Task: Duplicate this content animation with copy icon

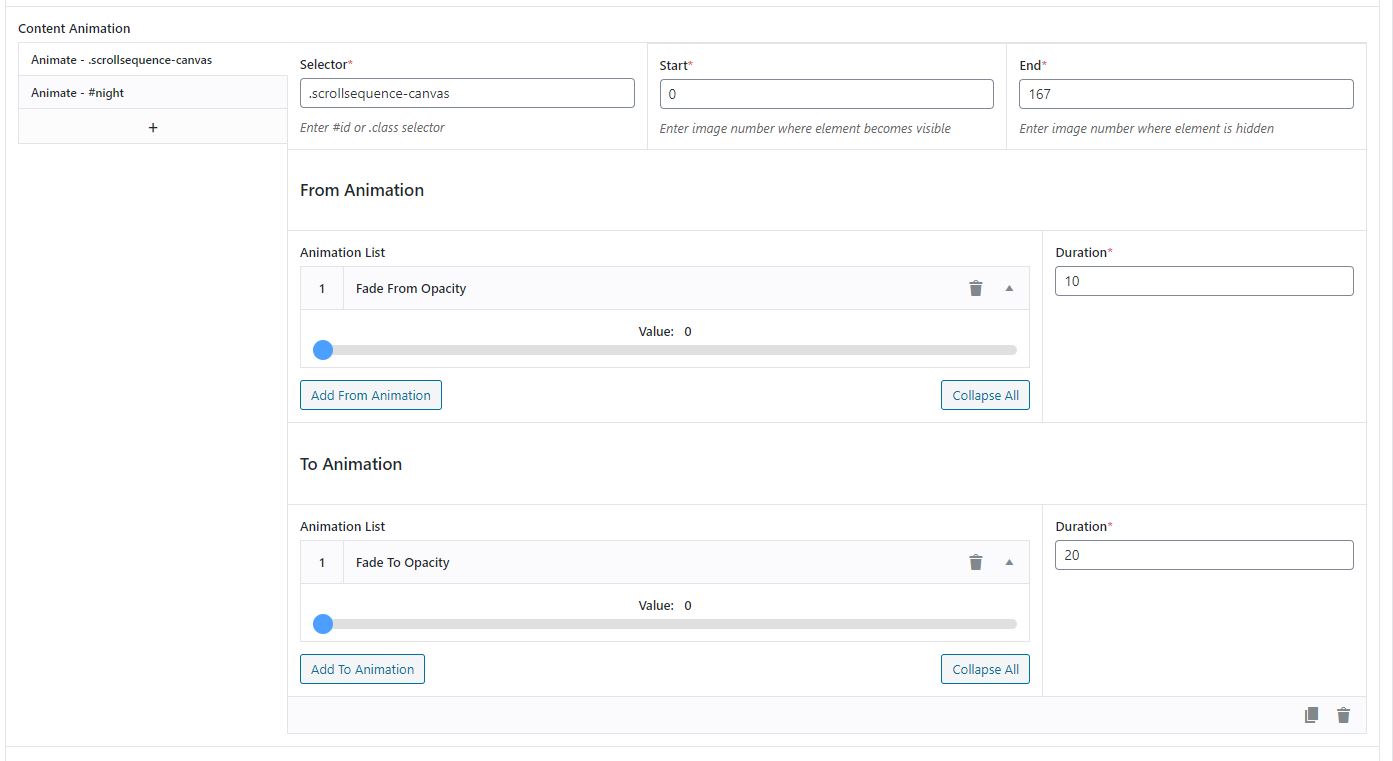Action: [x=1311, y=715]
